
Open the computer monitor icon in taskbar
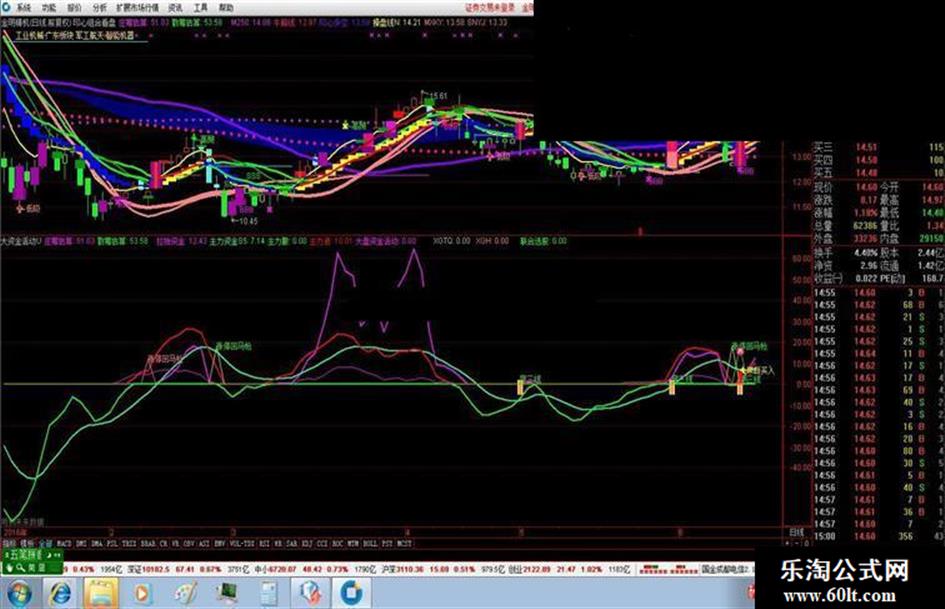(227, 593)
